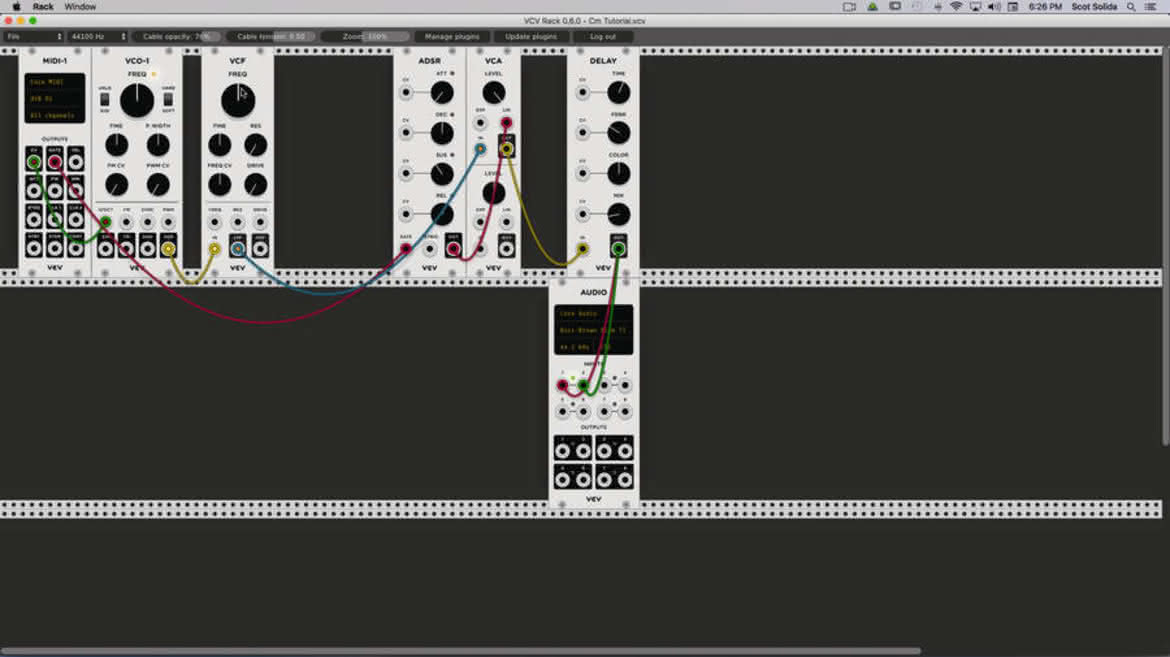Click the VCF large FREQ knob
This screenshot has height=657, width=1170.
coord(238,100)
